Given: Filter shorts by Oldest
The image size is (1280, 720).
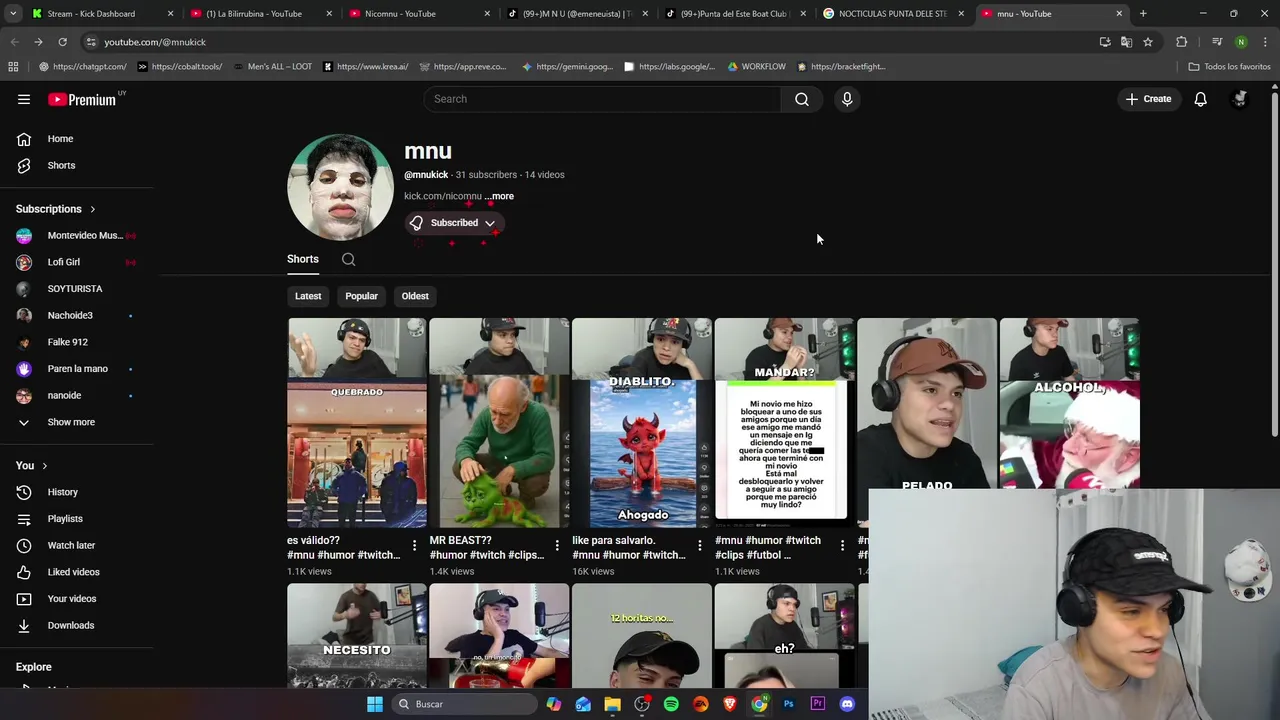Looking at the screenshot, I should (x=415, y=296).
